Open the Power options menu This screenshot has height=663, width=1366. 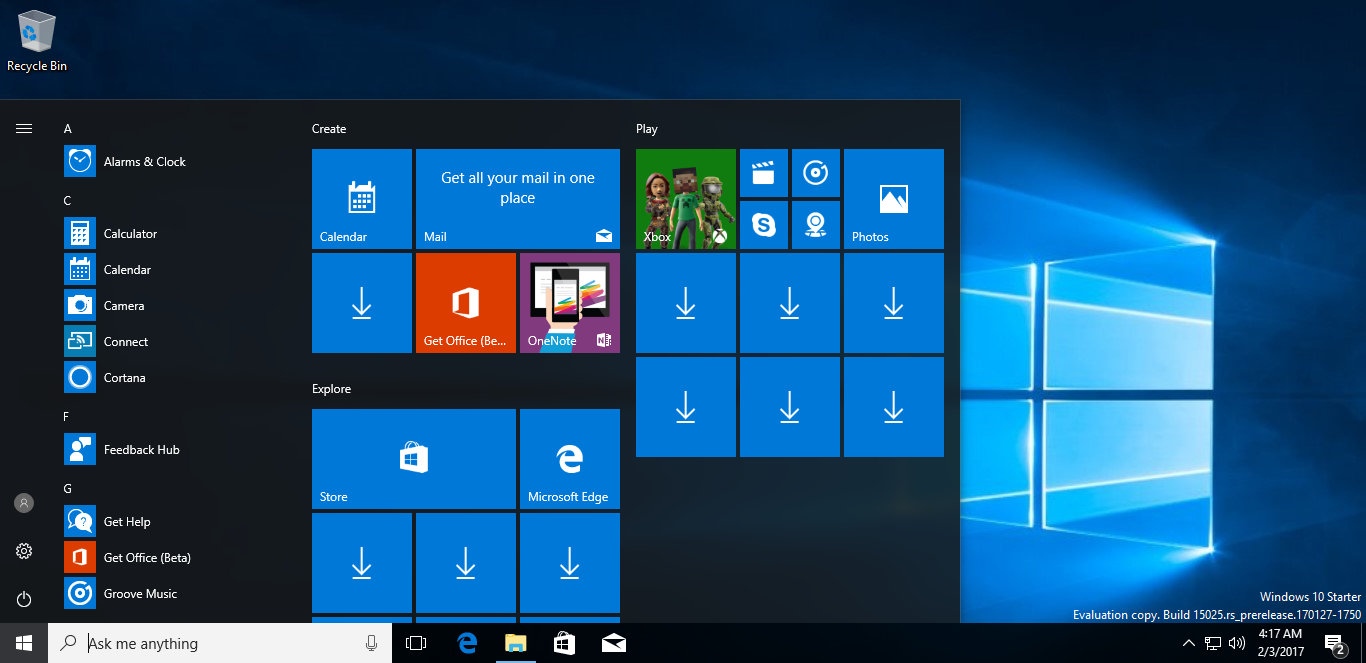pos(24,599)
